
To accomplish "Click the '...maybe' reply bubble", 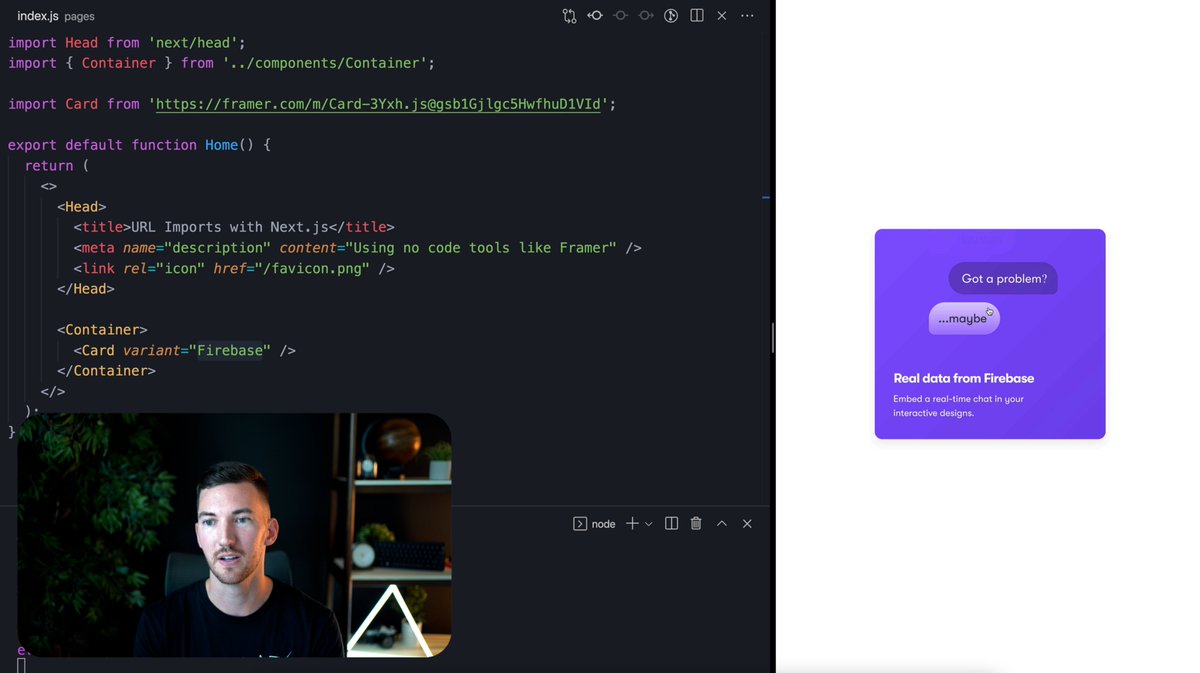I will (963, 318).
